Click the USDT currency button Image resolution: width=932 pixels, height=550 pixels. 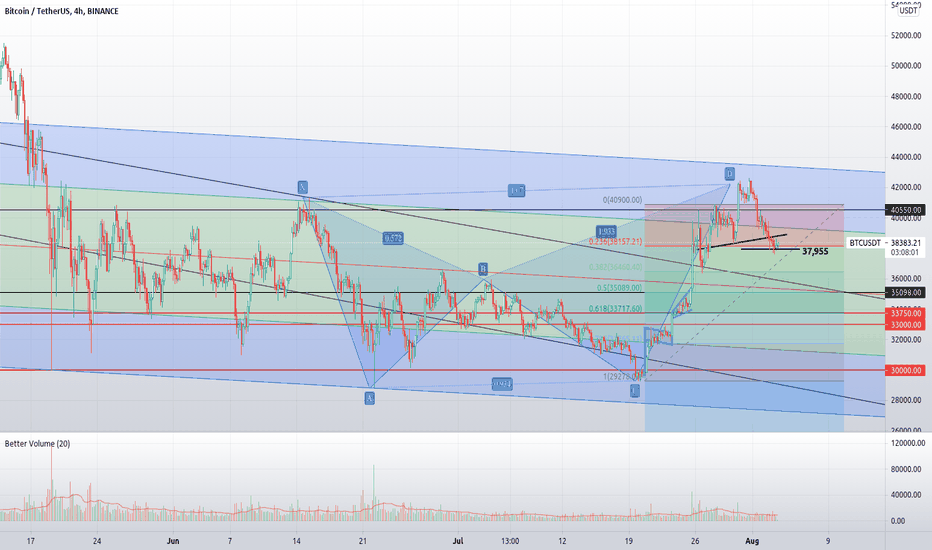(x=908, y=10)
